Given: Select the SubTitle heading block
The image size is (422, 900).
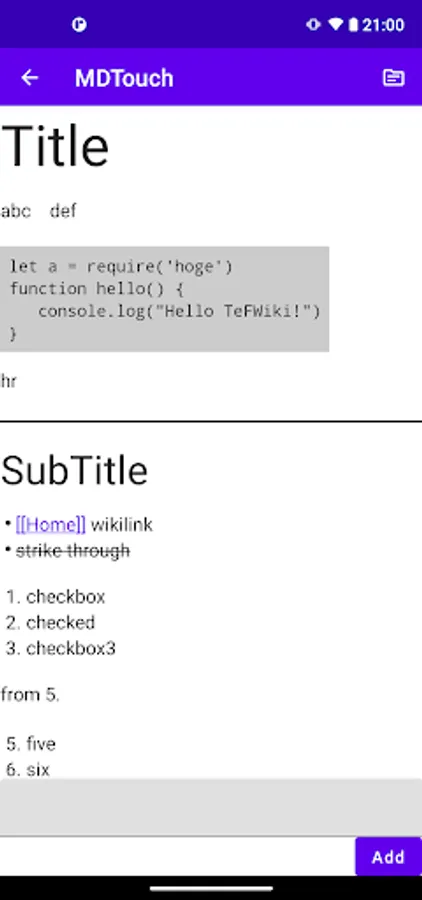Looking at the screenshot, I should 75,471.
